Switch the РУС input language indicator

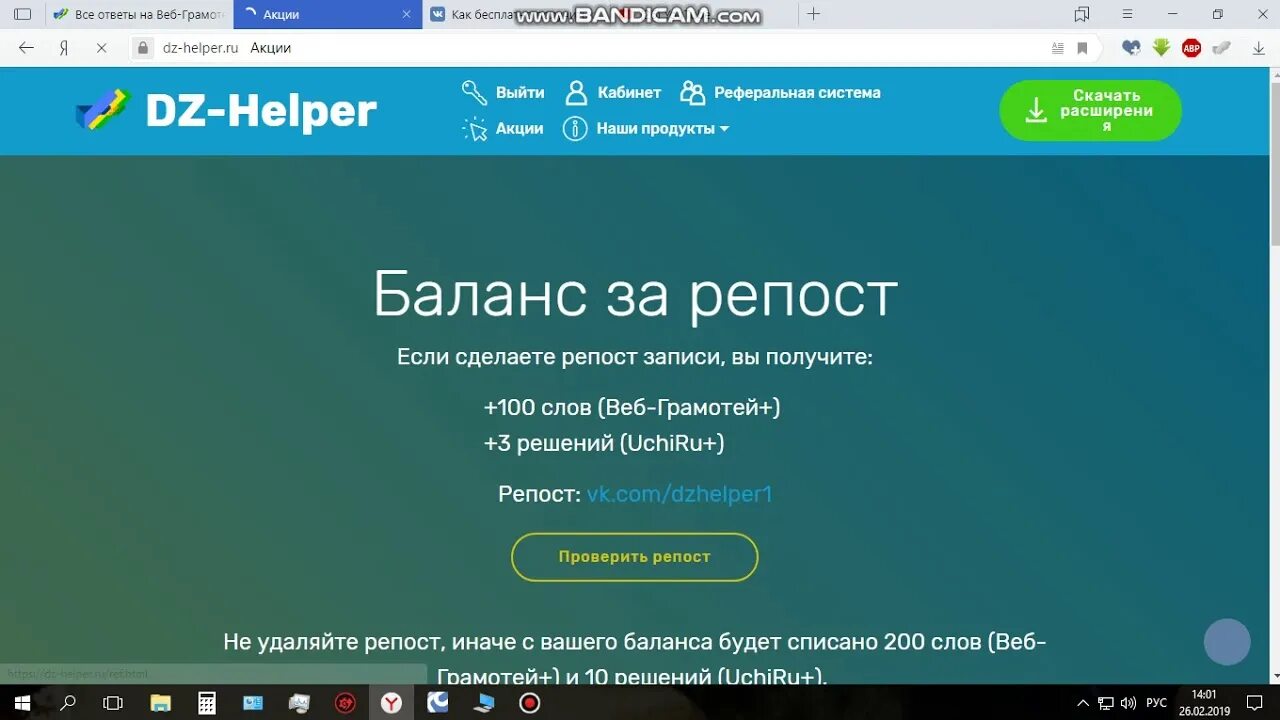click(1156, 703)
